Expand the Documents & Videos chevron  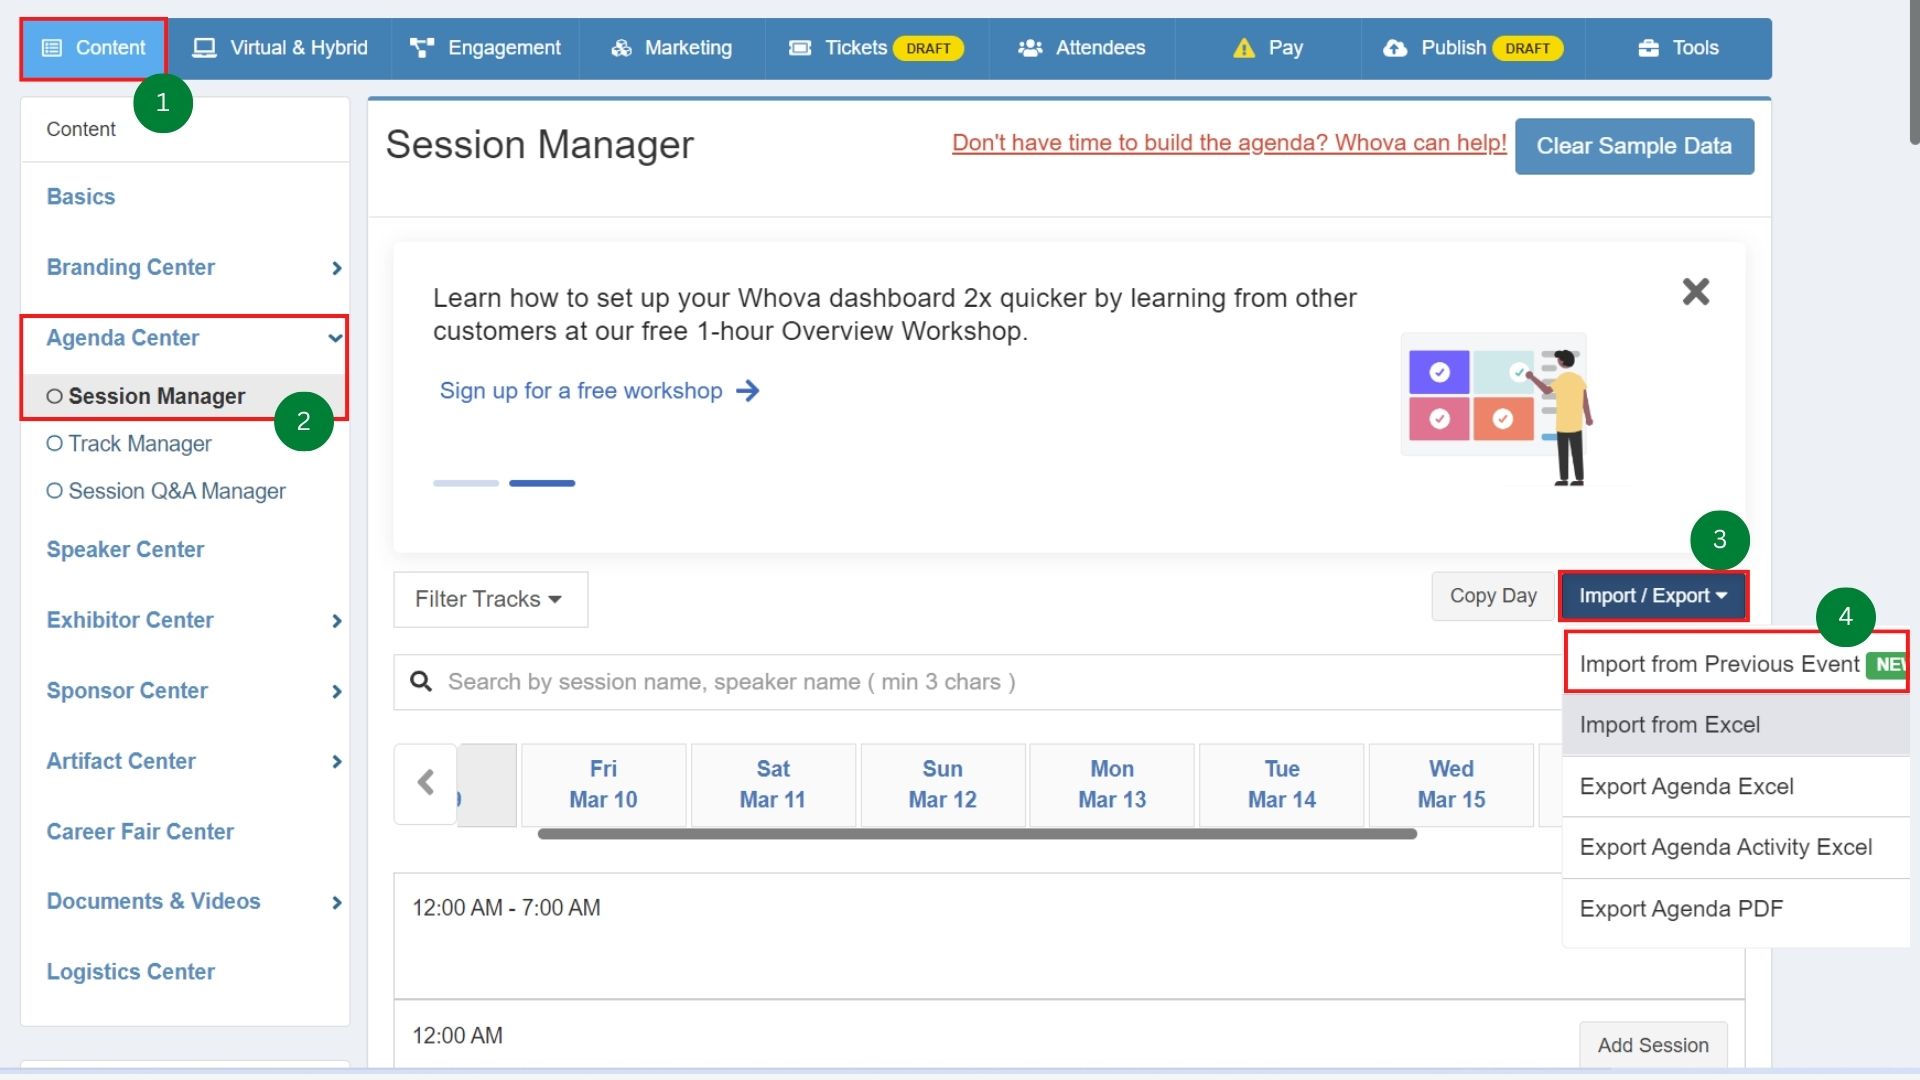[x=337, y=903]
